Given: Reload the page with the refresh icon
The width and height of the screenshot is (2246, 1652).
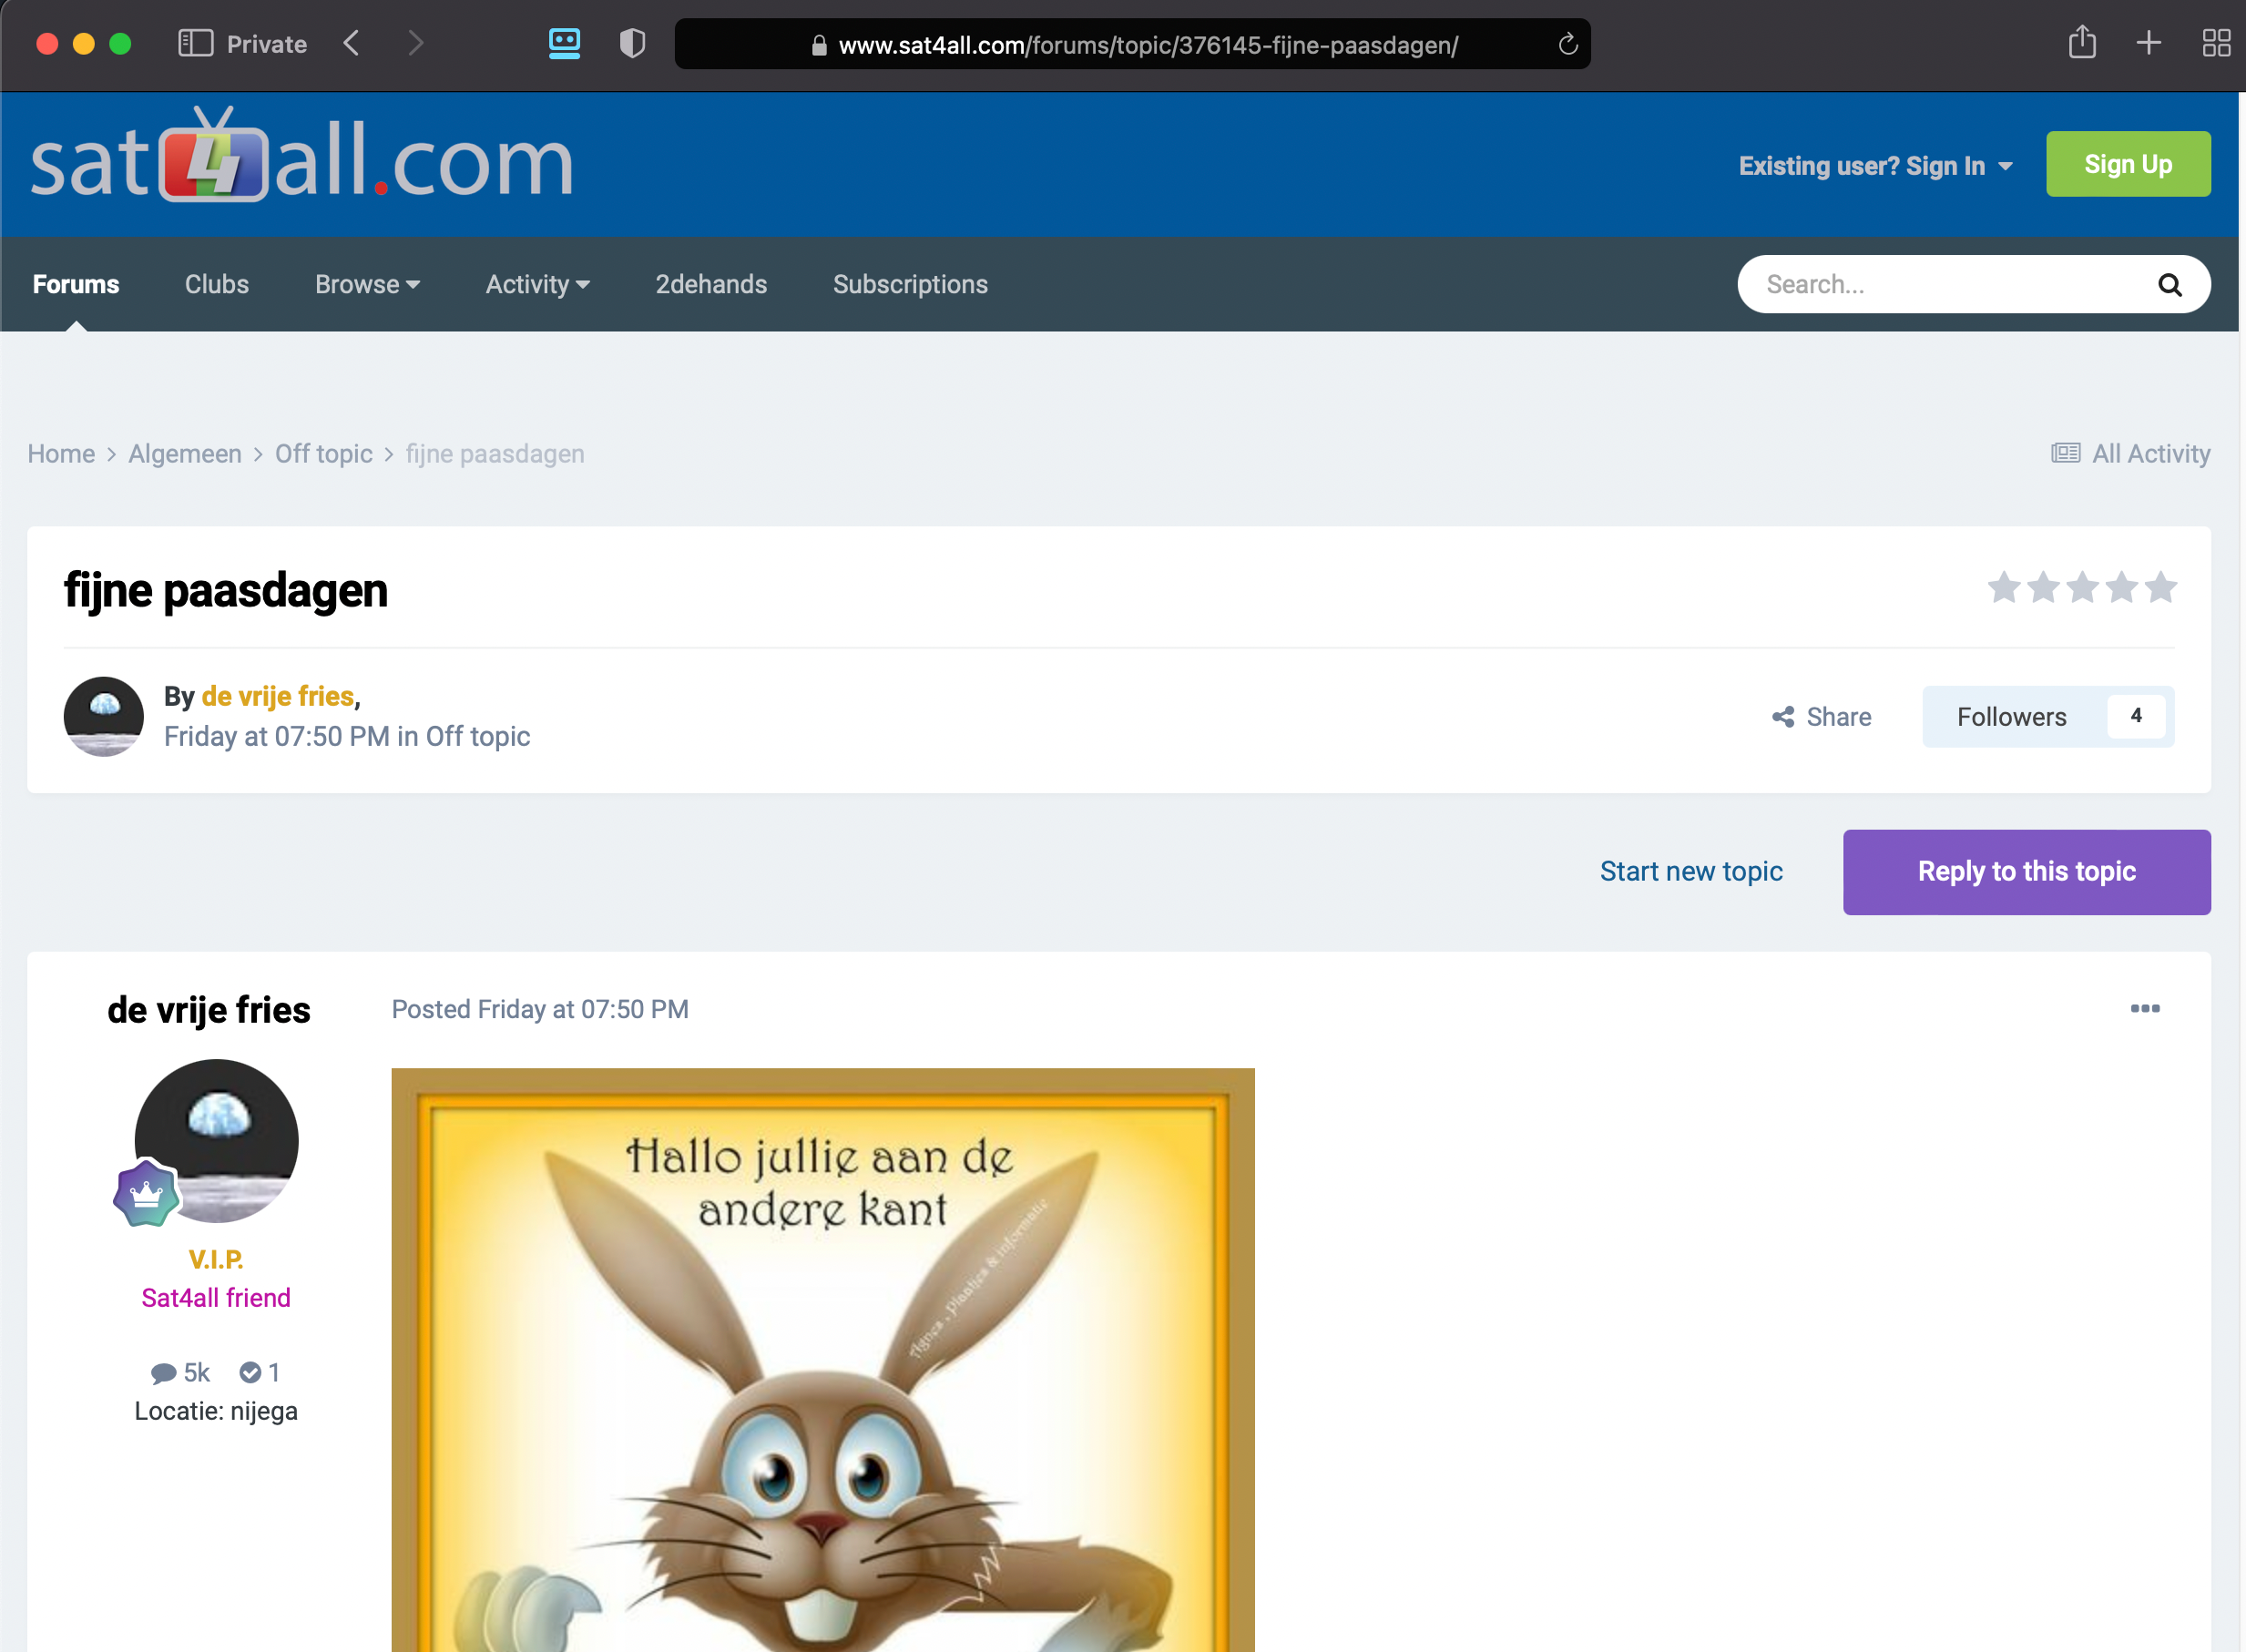Looking at the screenshot, I should [1567, 44].
